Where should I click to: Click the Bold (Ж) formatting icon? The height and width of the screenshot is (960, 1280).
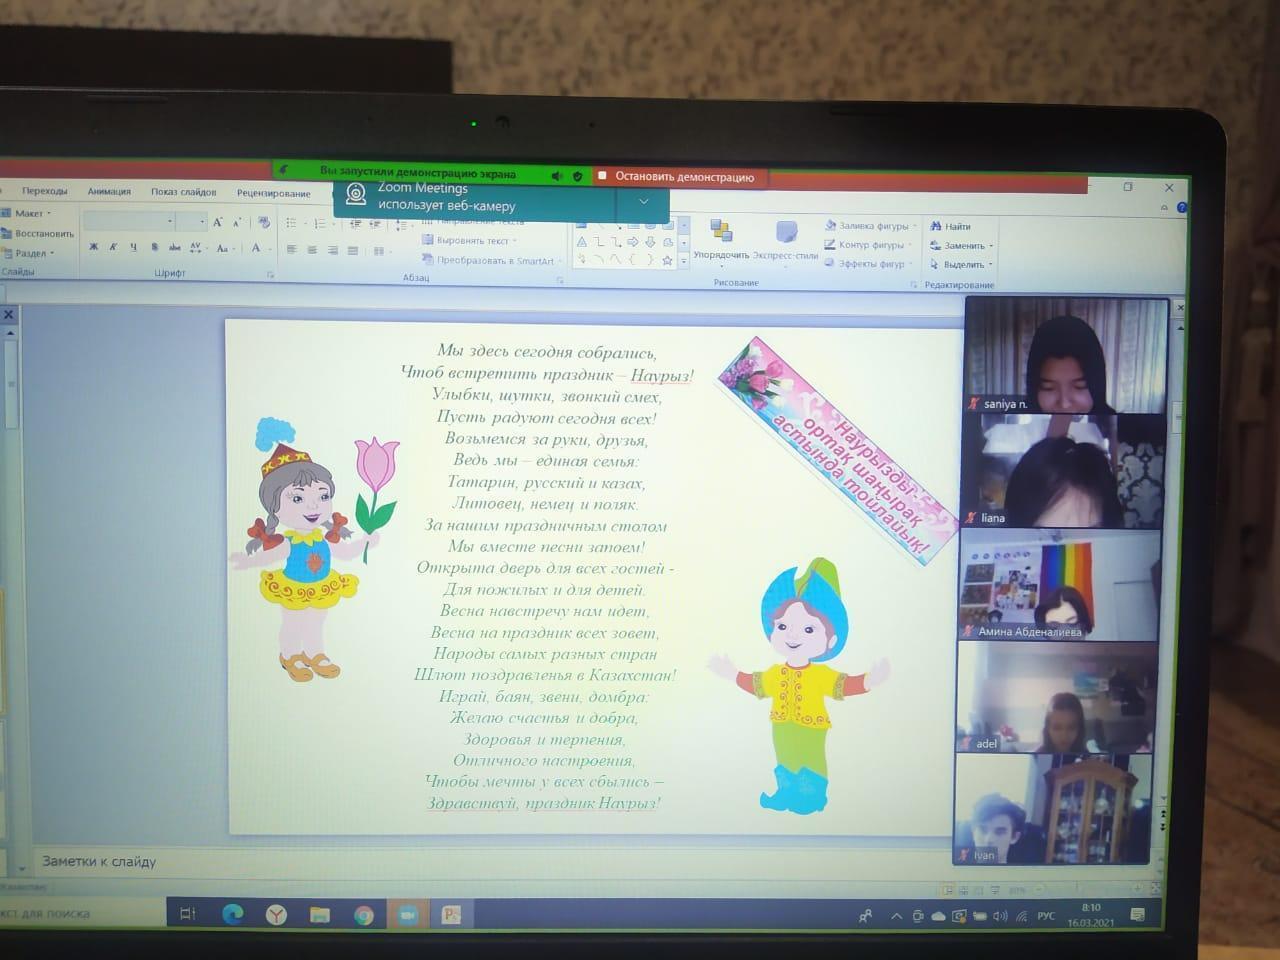pos(94,247)
